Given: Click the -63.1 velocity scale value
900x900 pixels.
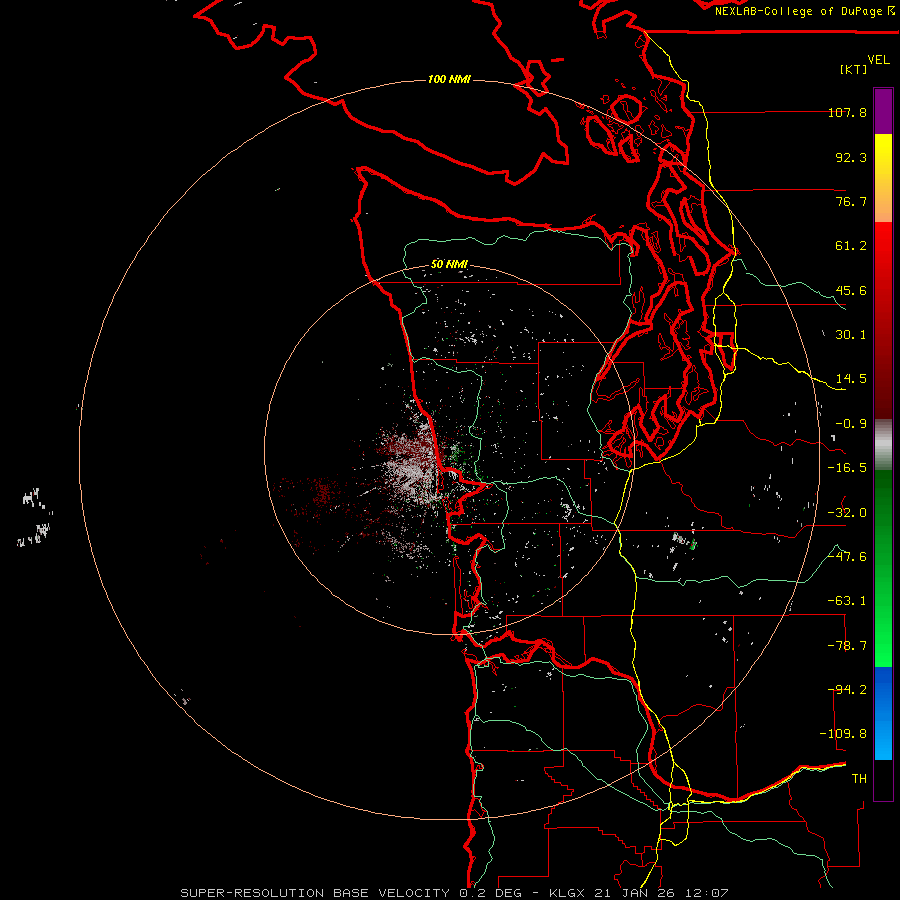Looking at the screenshot, I should [x=847, y=601].
